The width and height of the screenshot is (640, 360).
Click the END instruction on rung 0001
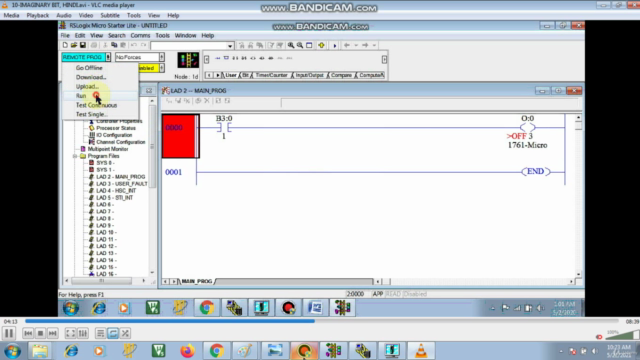[536, 171]
